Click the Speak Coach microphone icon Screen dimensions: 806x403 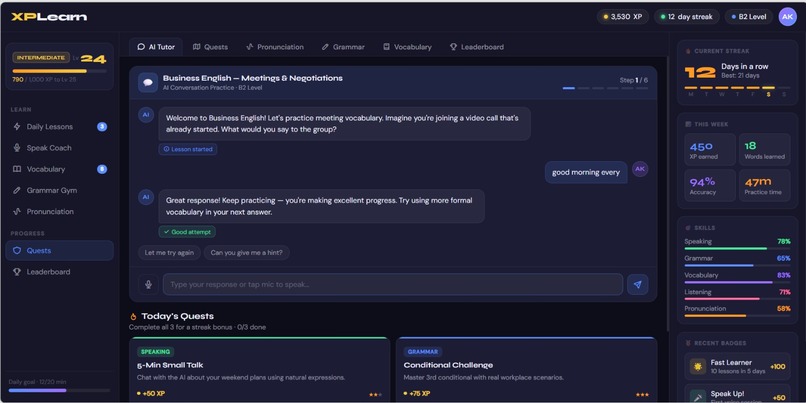click(17, 148)
